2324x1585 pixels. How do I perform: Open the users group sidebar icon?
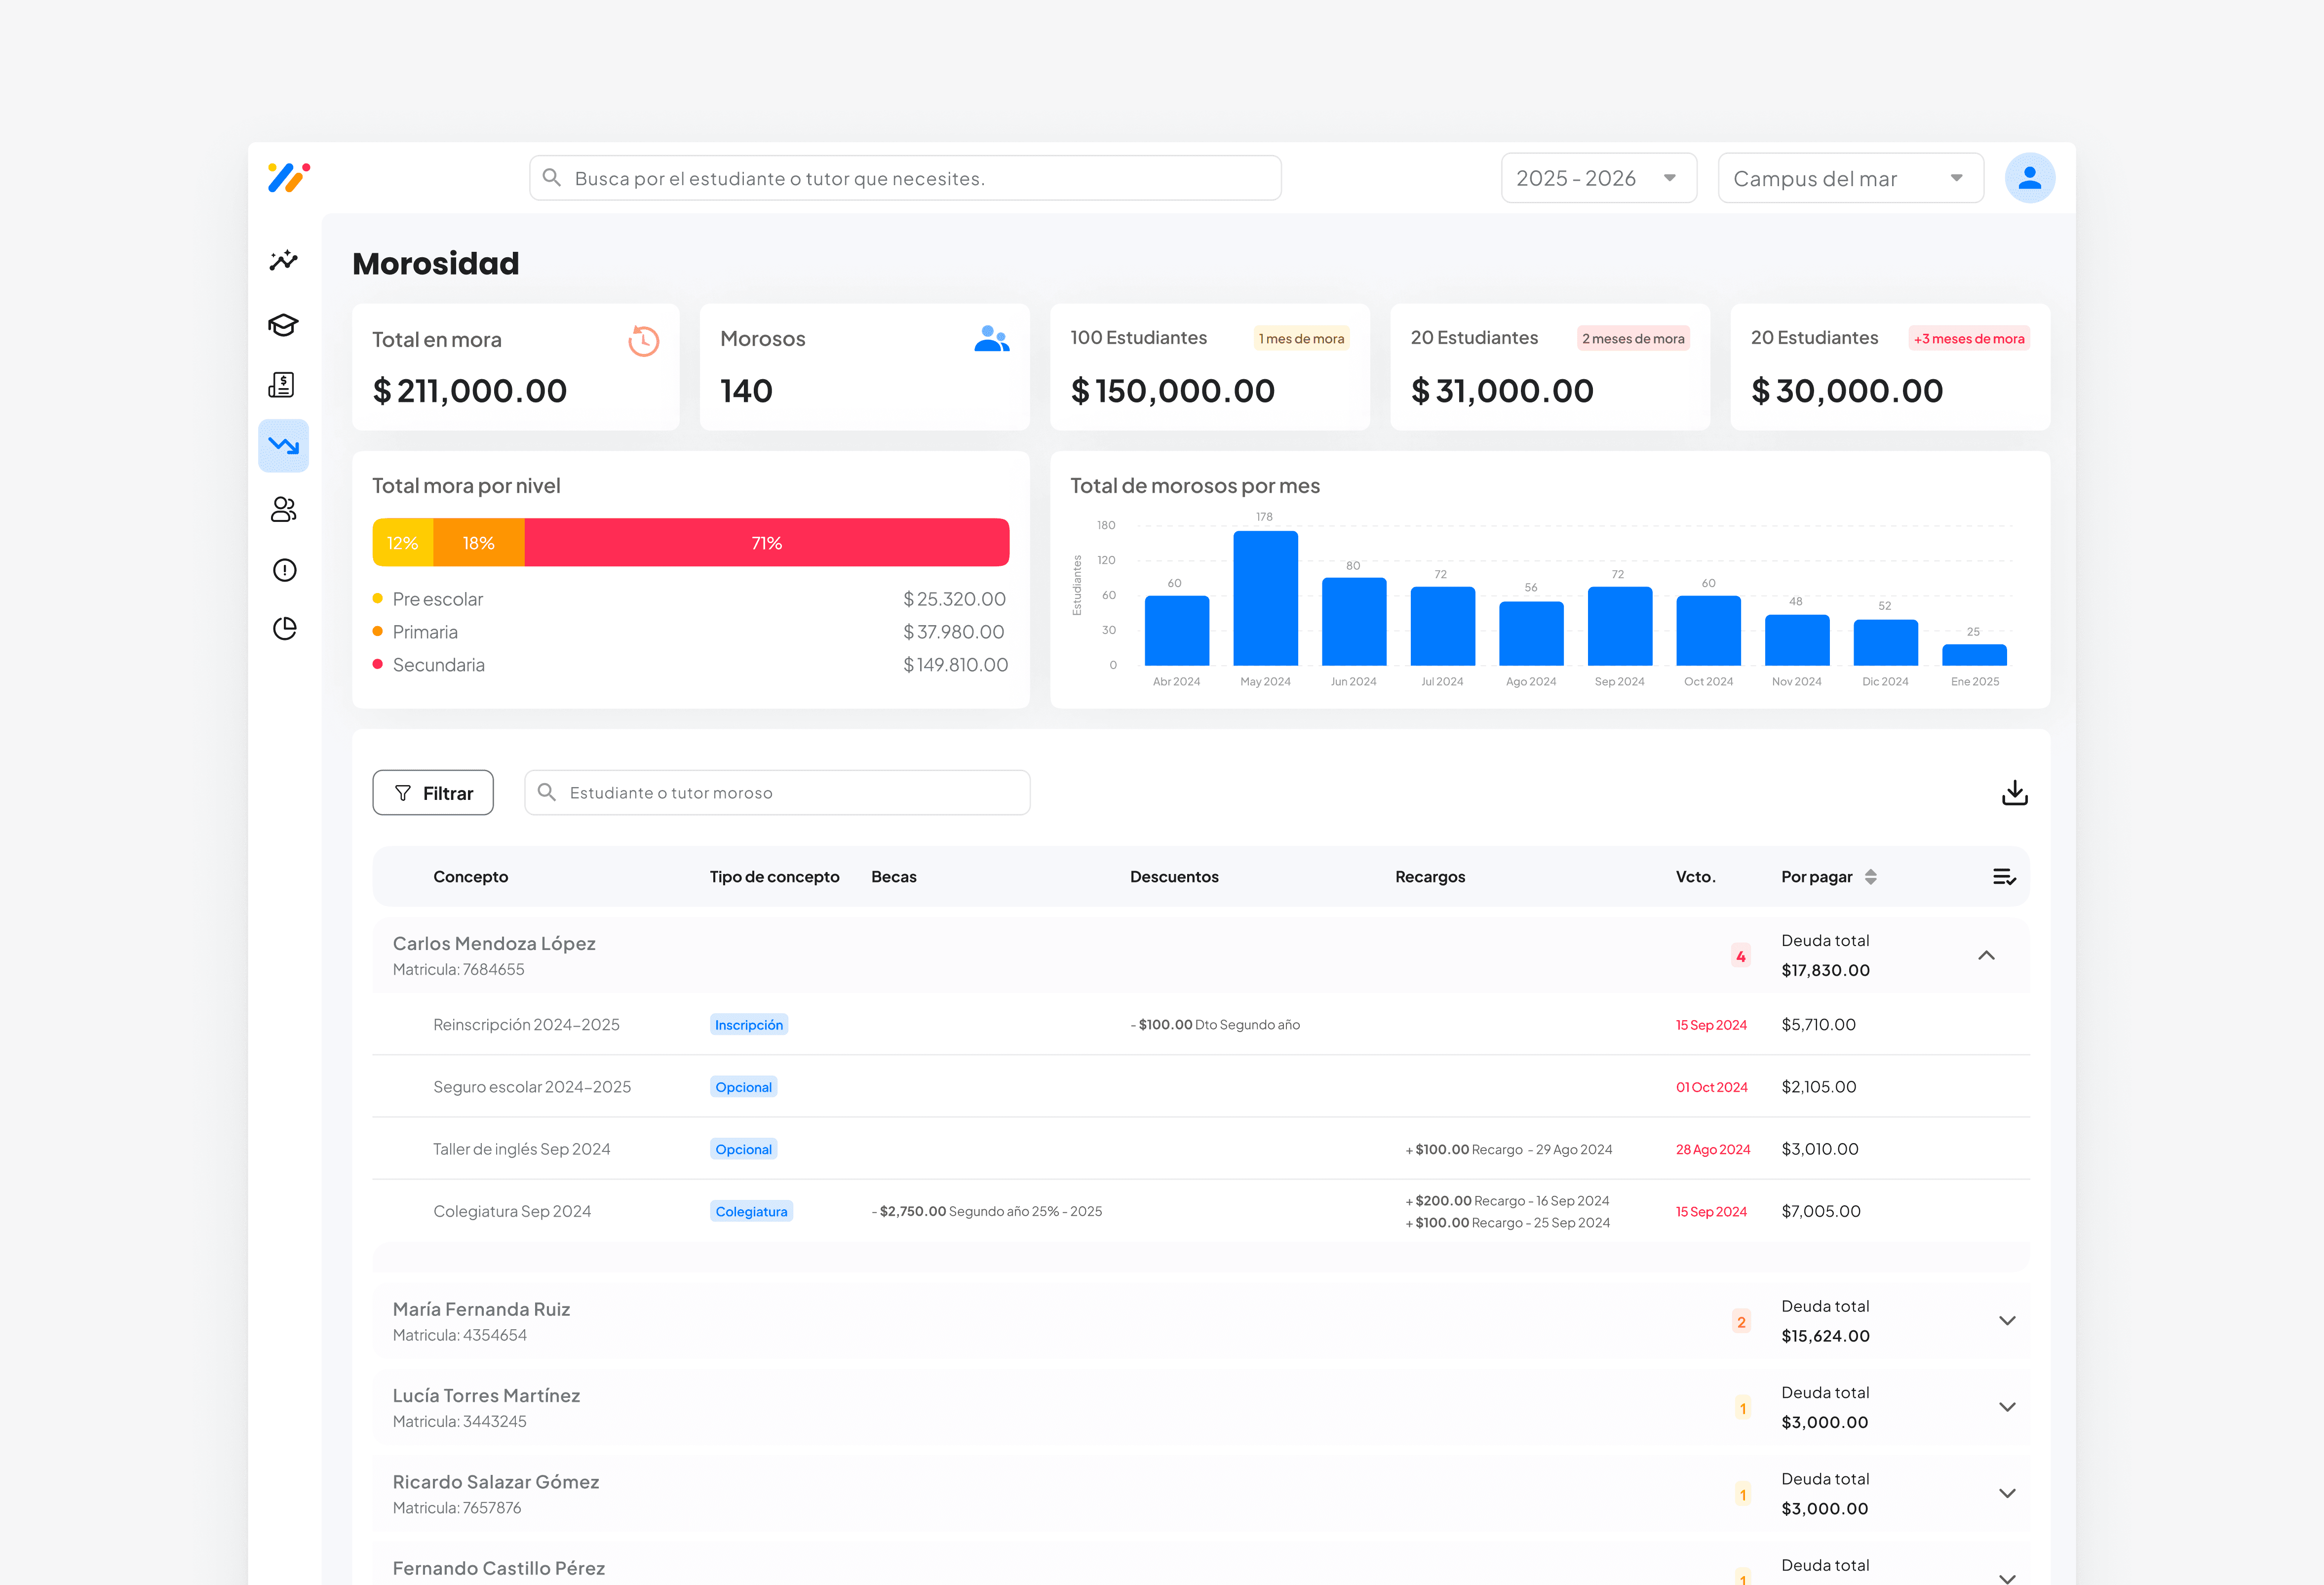coord(284,509)
